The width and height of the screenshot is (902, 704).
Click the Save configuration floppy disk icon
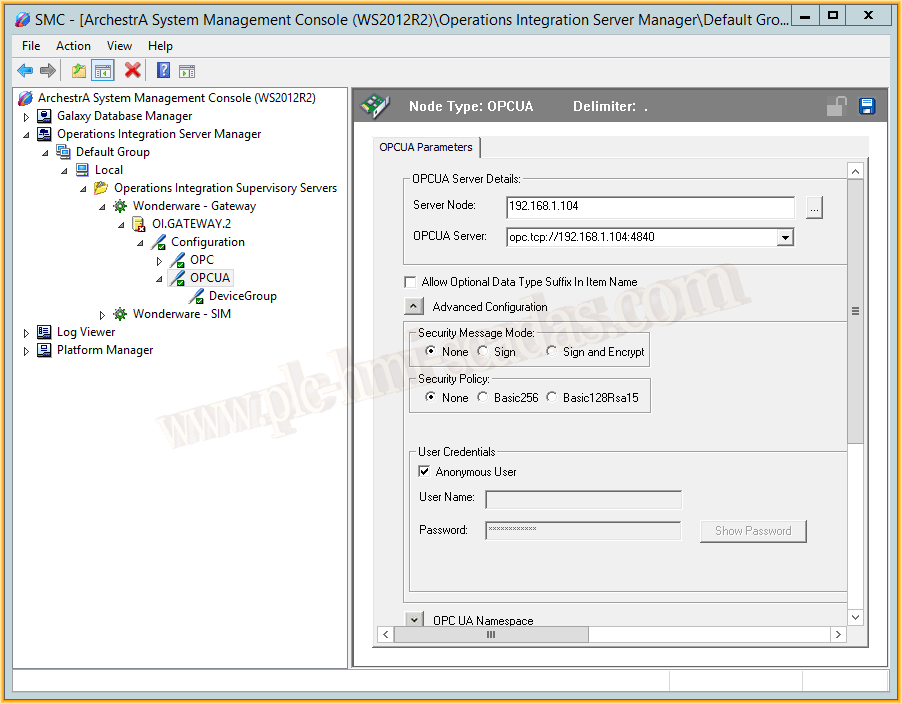(x=867, y=107)
